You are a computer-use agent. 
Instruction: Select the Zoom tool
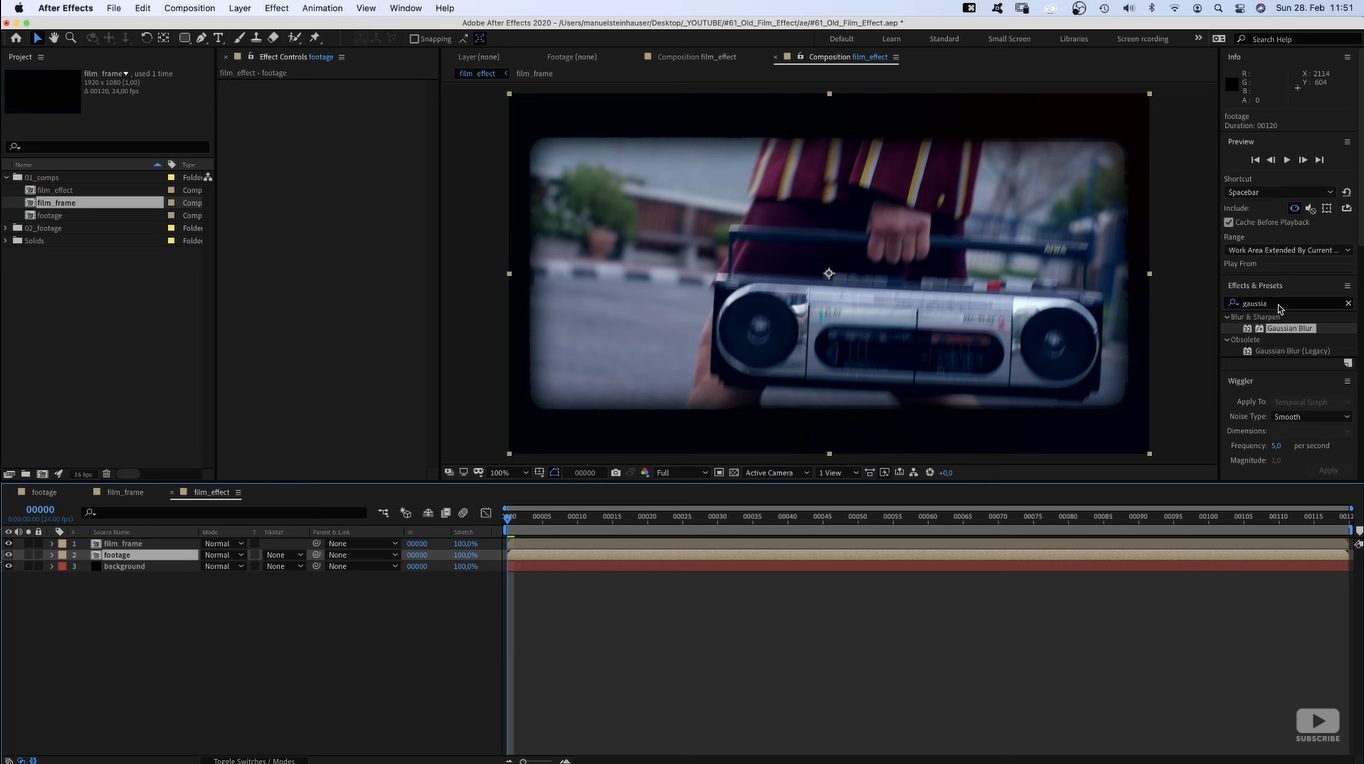pyautogui.click(x=71, y=38)
